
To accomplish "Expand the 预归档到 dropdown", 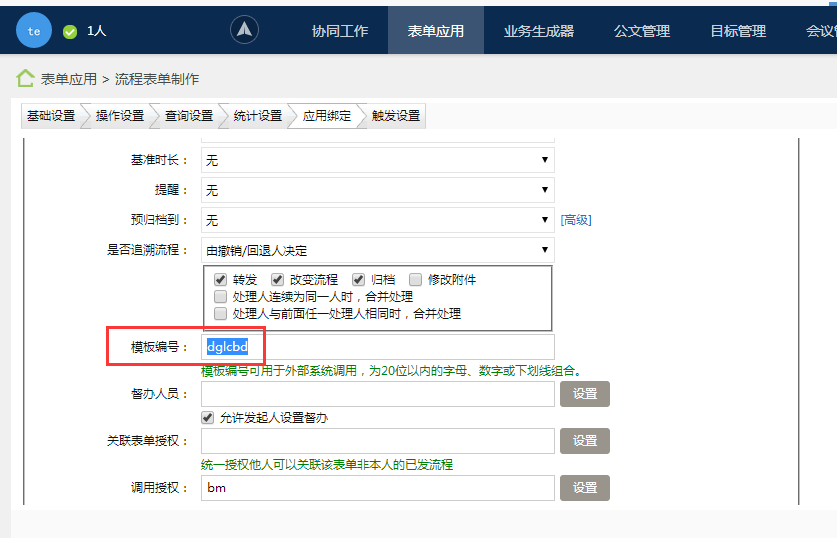I will click(x=377, y=220).
